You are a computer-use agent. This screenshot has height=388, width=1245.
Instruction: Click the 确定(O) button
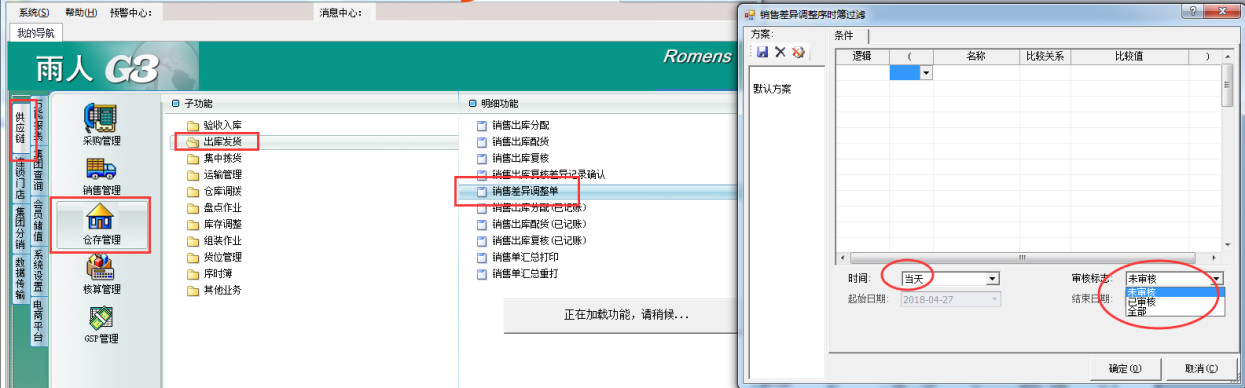[1125, 369]
